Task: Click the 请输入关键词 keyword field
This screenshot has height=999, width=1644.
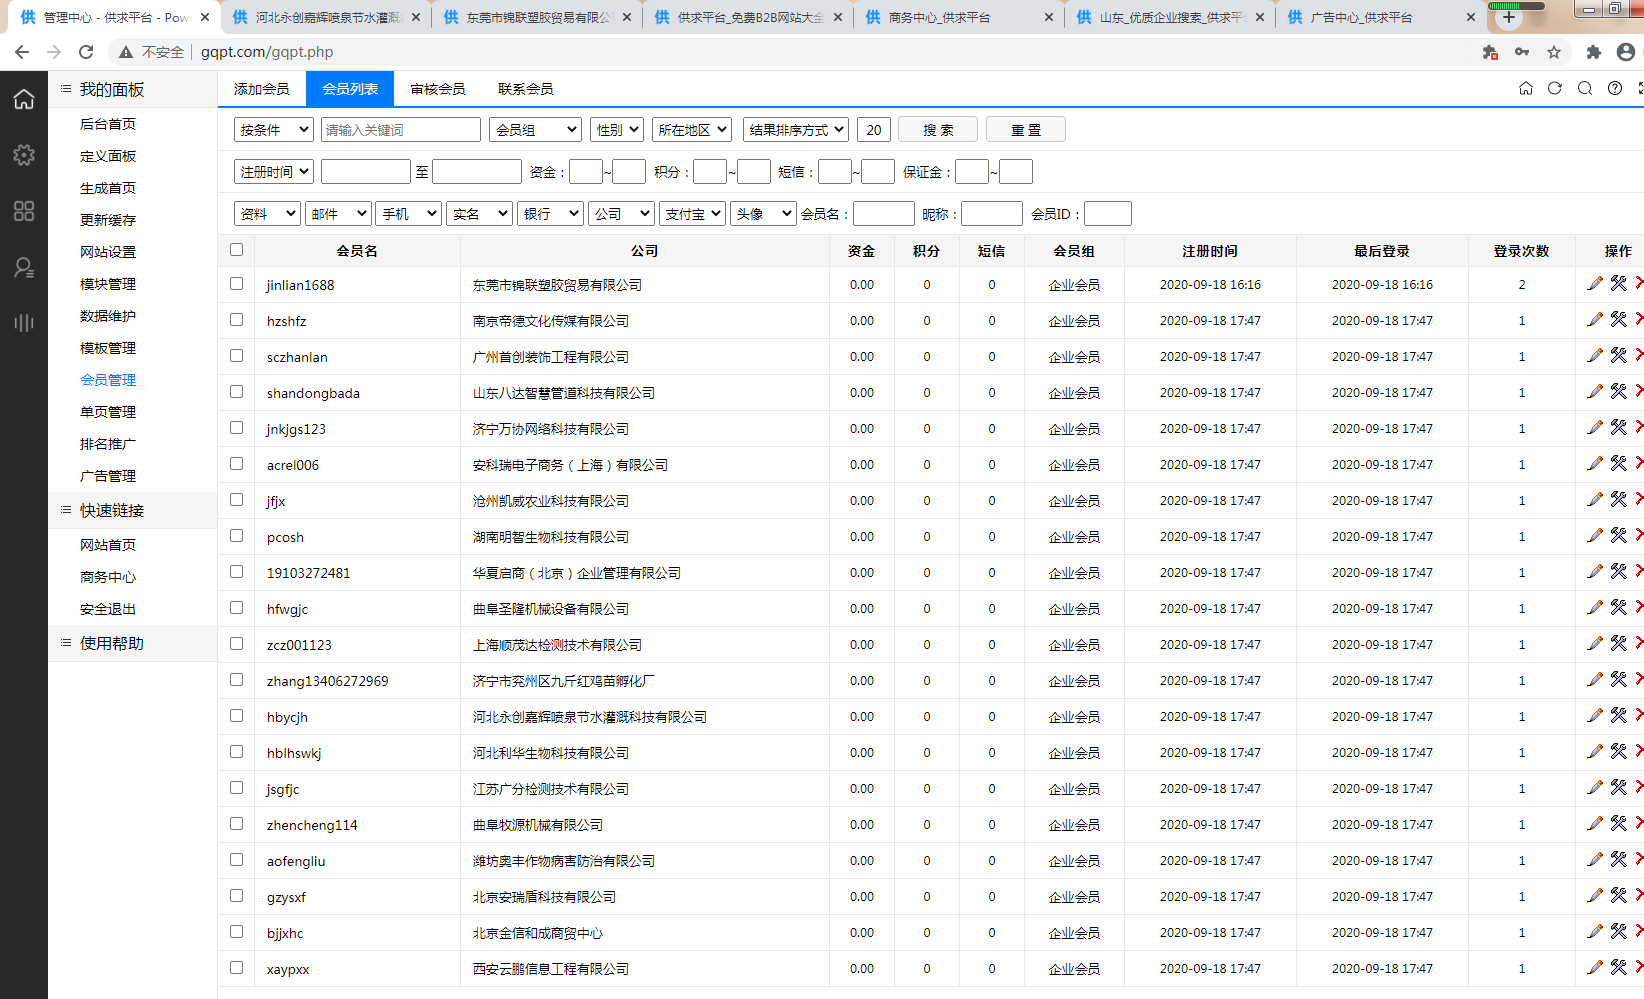Action: 401,130
